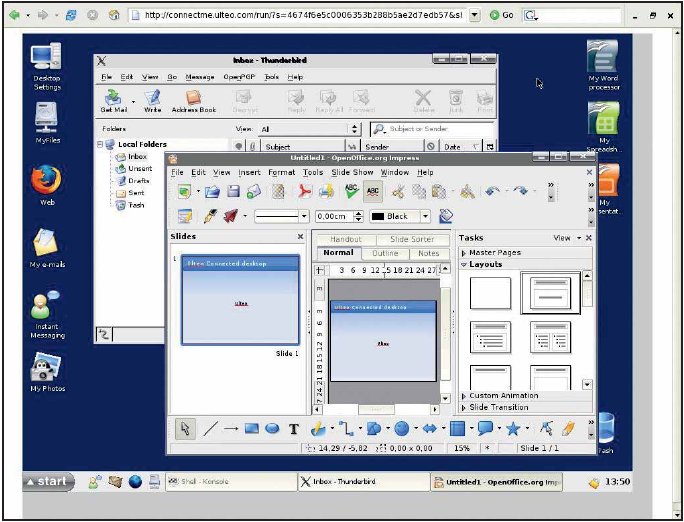
Task: Open the Tasks panel View dropdown
Action: 567,238
